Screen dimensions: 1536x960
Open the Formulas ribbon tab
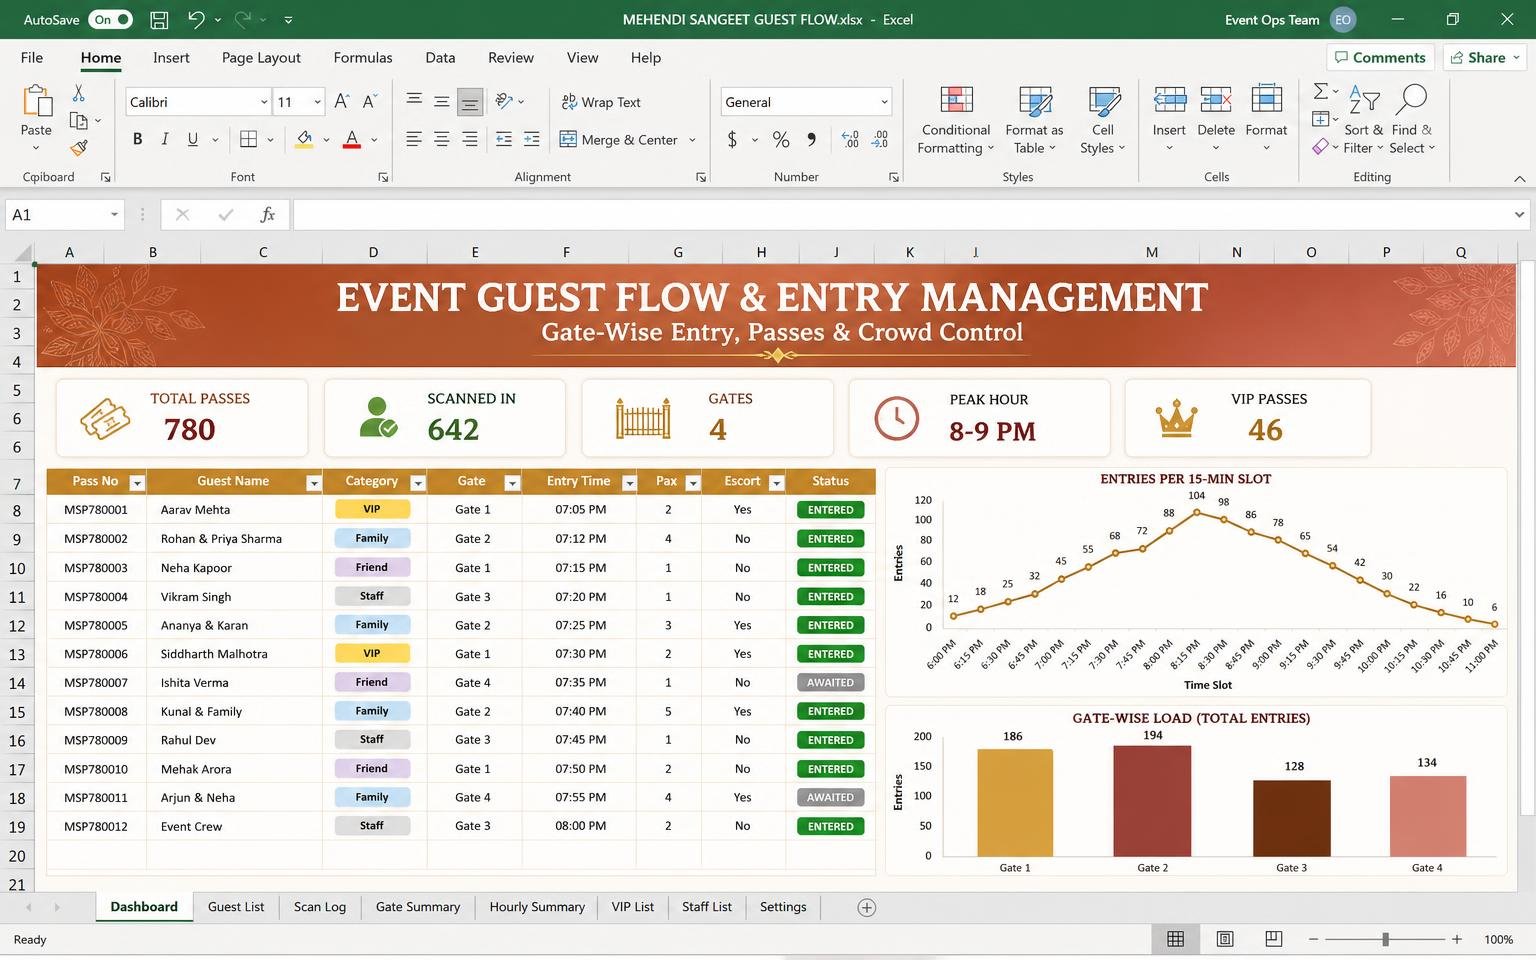363,58
